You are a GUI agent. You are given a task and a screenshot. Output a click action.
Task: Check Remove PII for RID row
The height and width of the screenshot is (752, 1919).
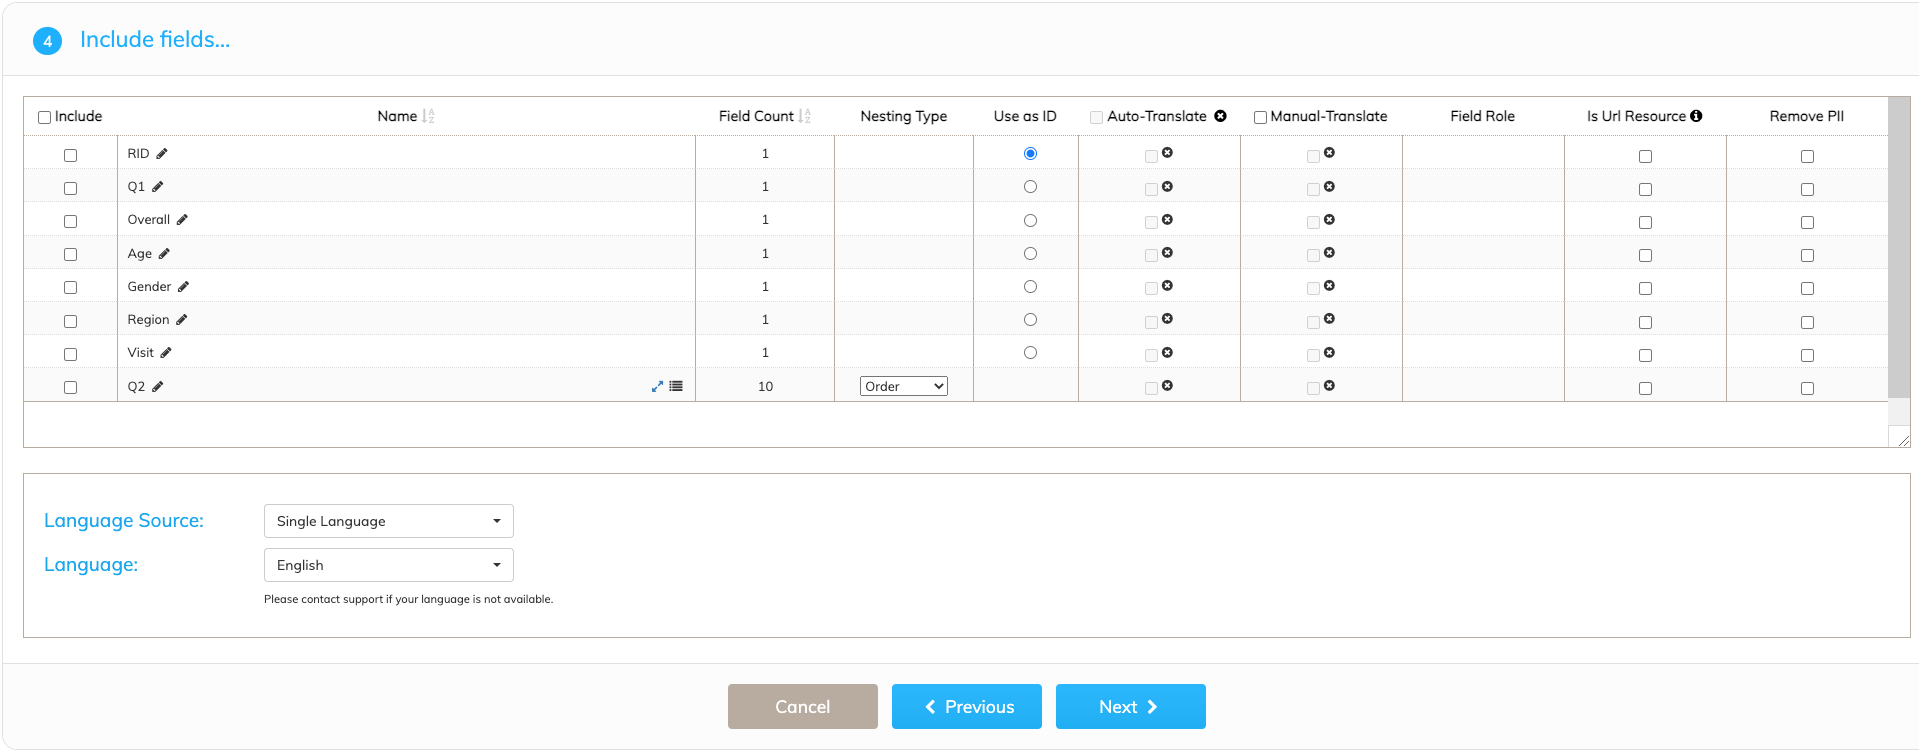pos(1807,156)
